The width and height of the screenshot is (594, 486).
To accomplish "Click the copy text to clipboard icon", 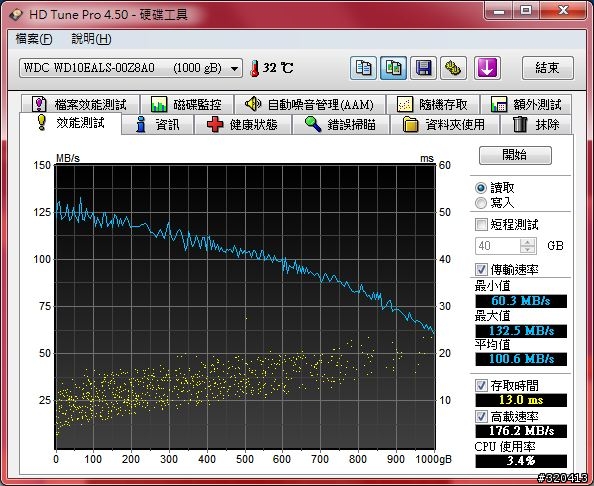I will (363, 68).
